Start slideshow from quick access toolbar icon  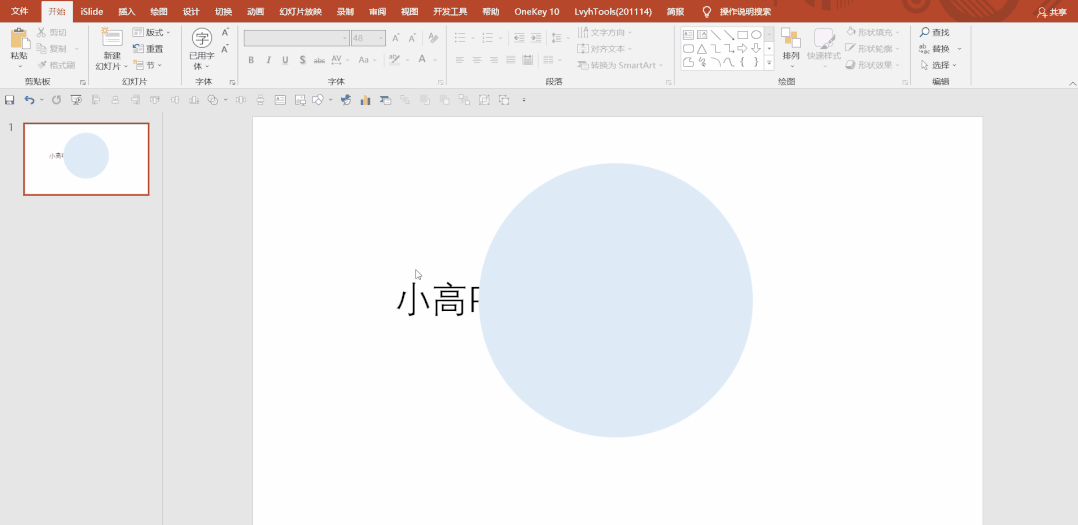[x=76, y=100]
